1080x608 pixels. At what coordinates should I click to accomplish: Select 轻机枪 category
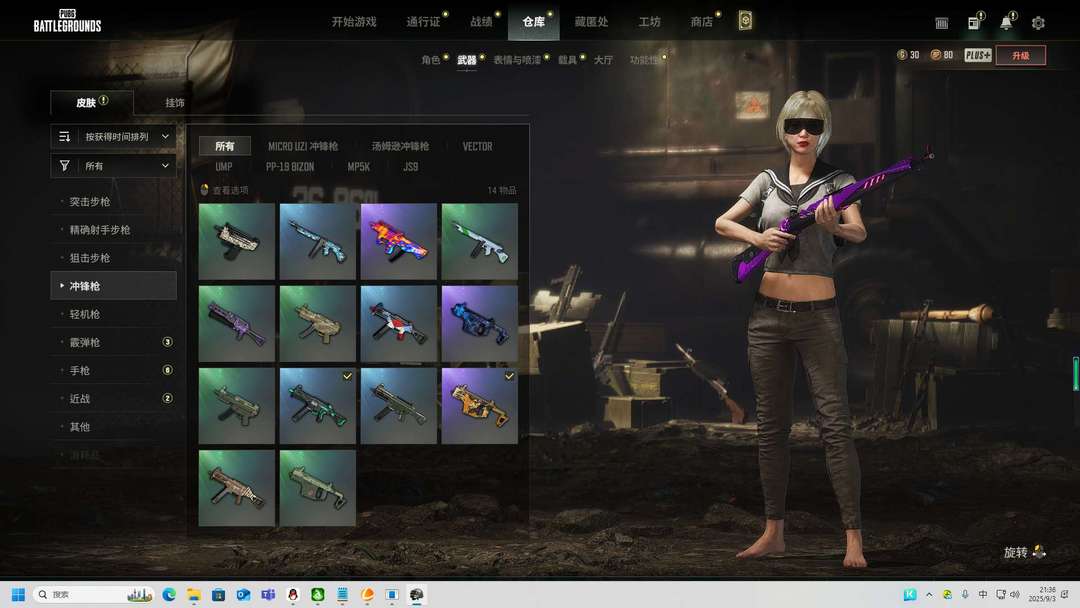[114, 314]
